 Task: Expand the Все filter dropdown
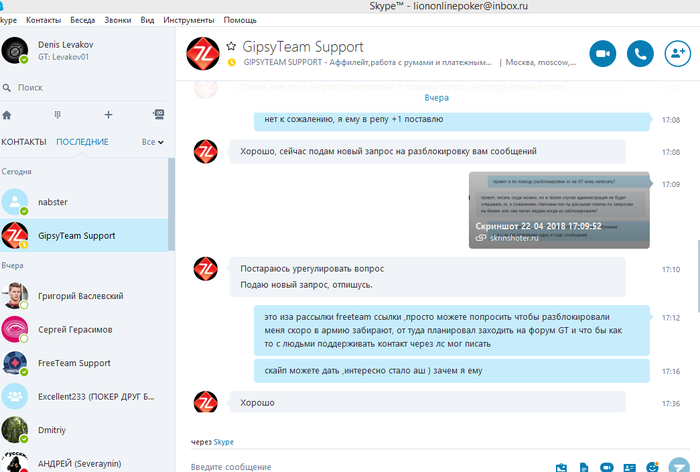click(153, 142)
